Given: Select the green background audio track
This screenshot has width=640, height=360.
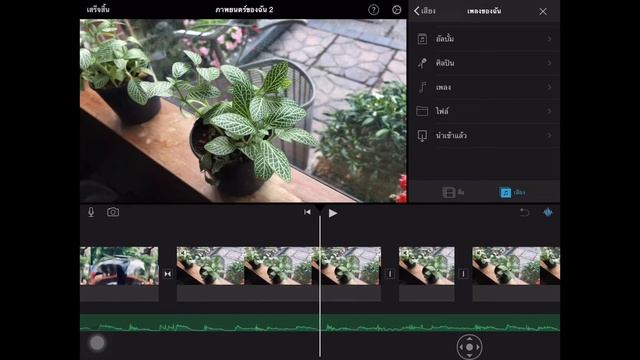Looking at the screenshot, I should tap(320, 323).
